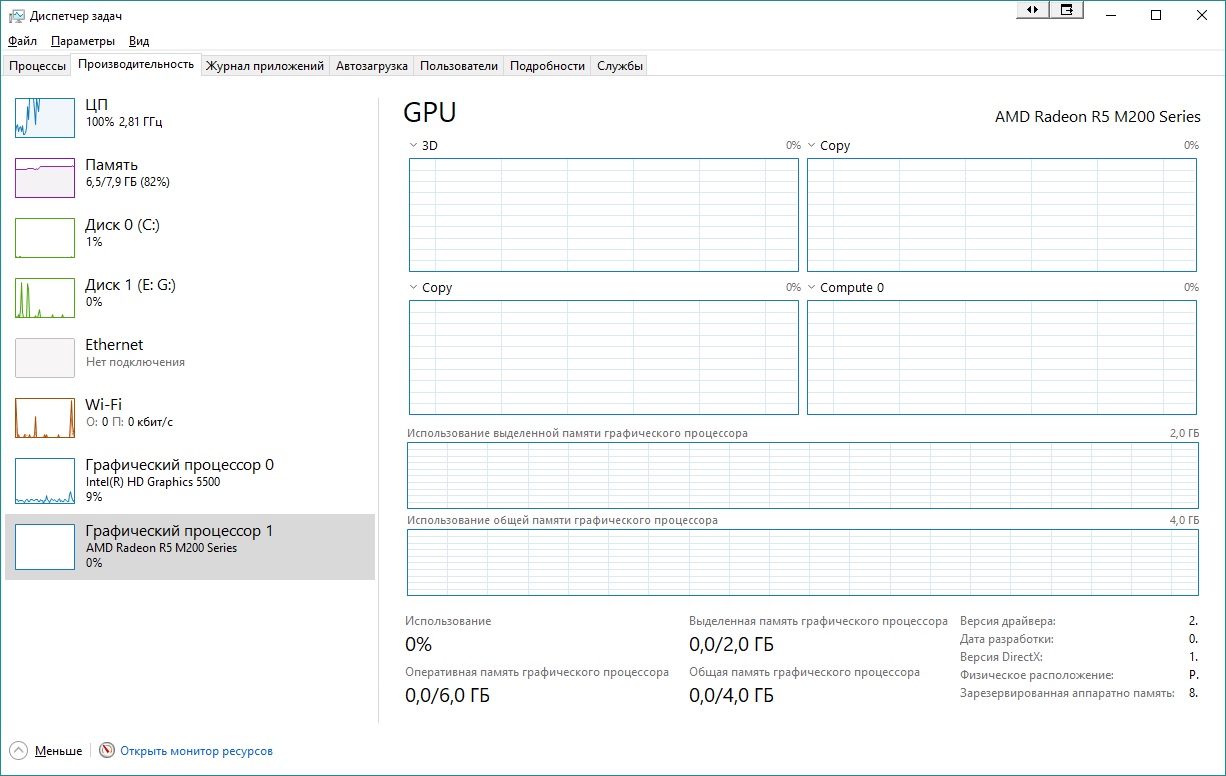Click the resource monitor icon at bottom
The height and width of the screenshot is (776, 1226).
(x=107, y=750)
